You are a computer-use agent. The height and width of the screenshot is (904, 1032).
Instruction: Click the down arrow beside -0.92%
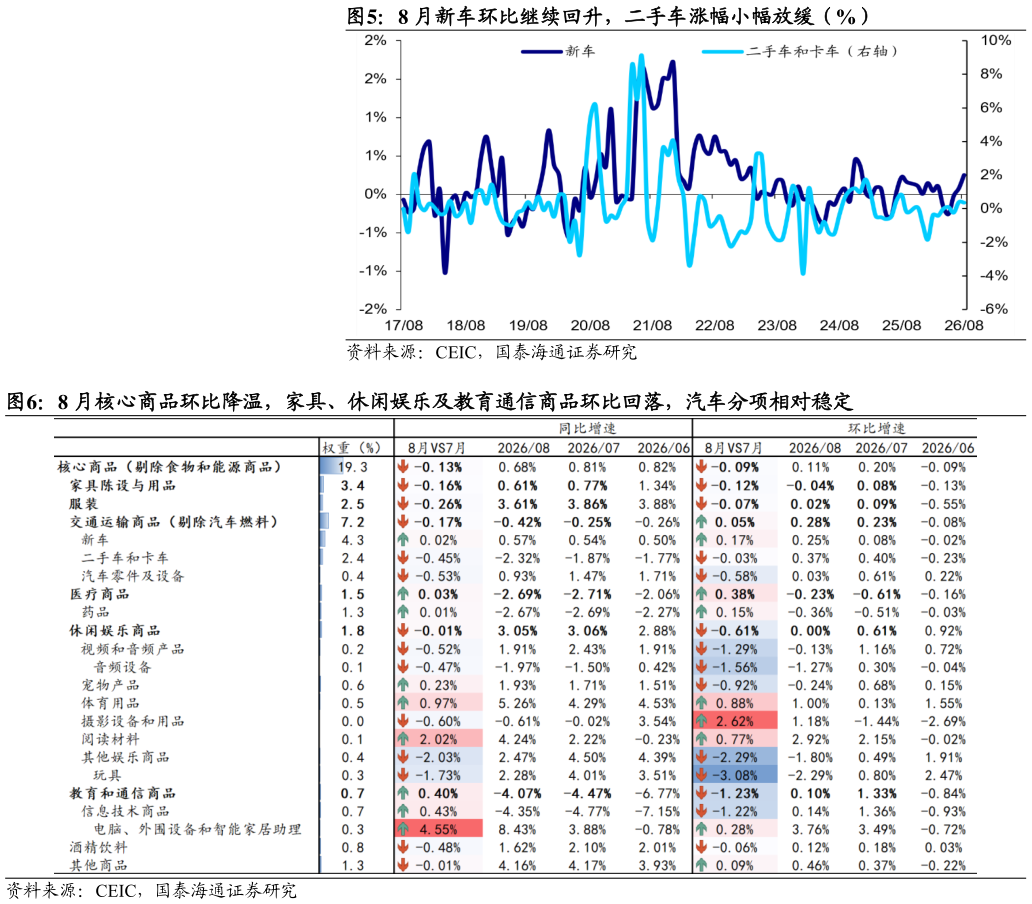pos(701,685)
